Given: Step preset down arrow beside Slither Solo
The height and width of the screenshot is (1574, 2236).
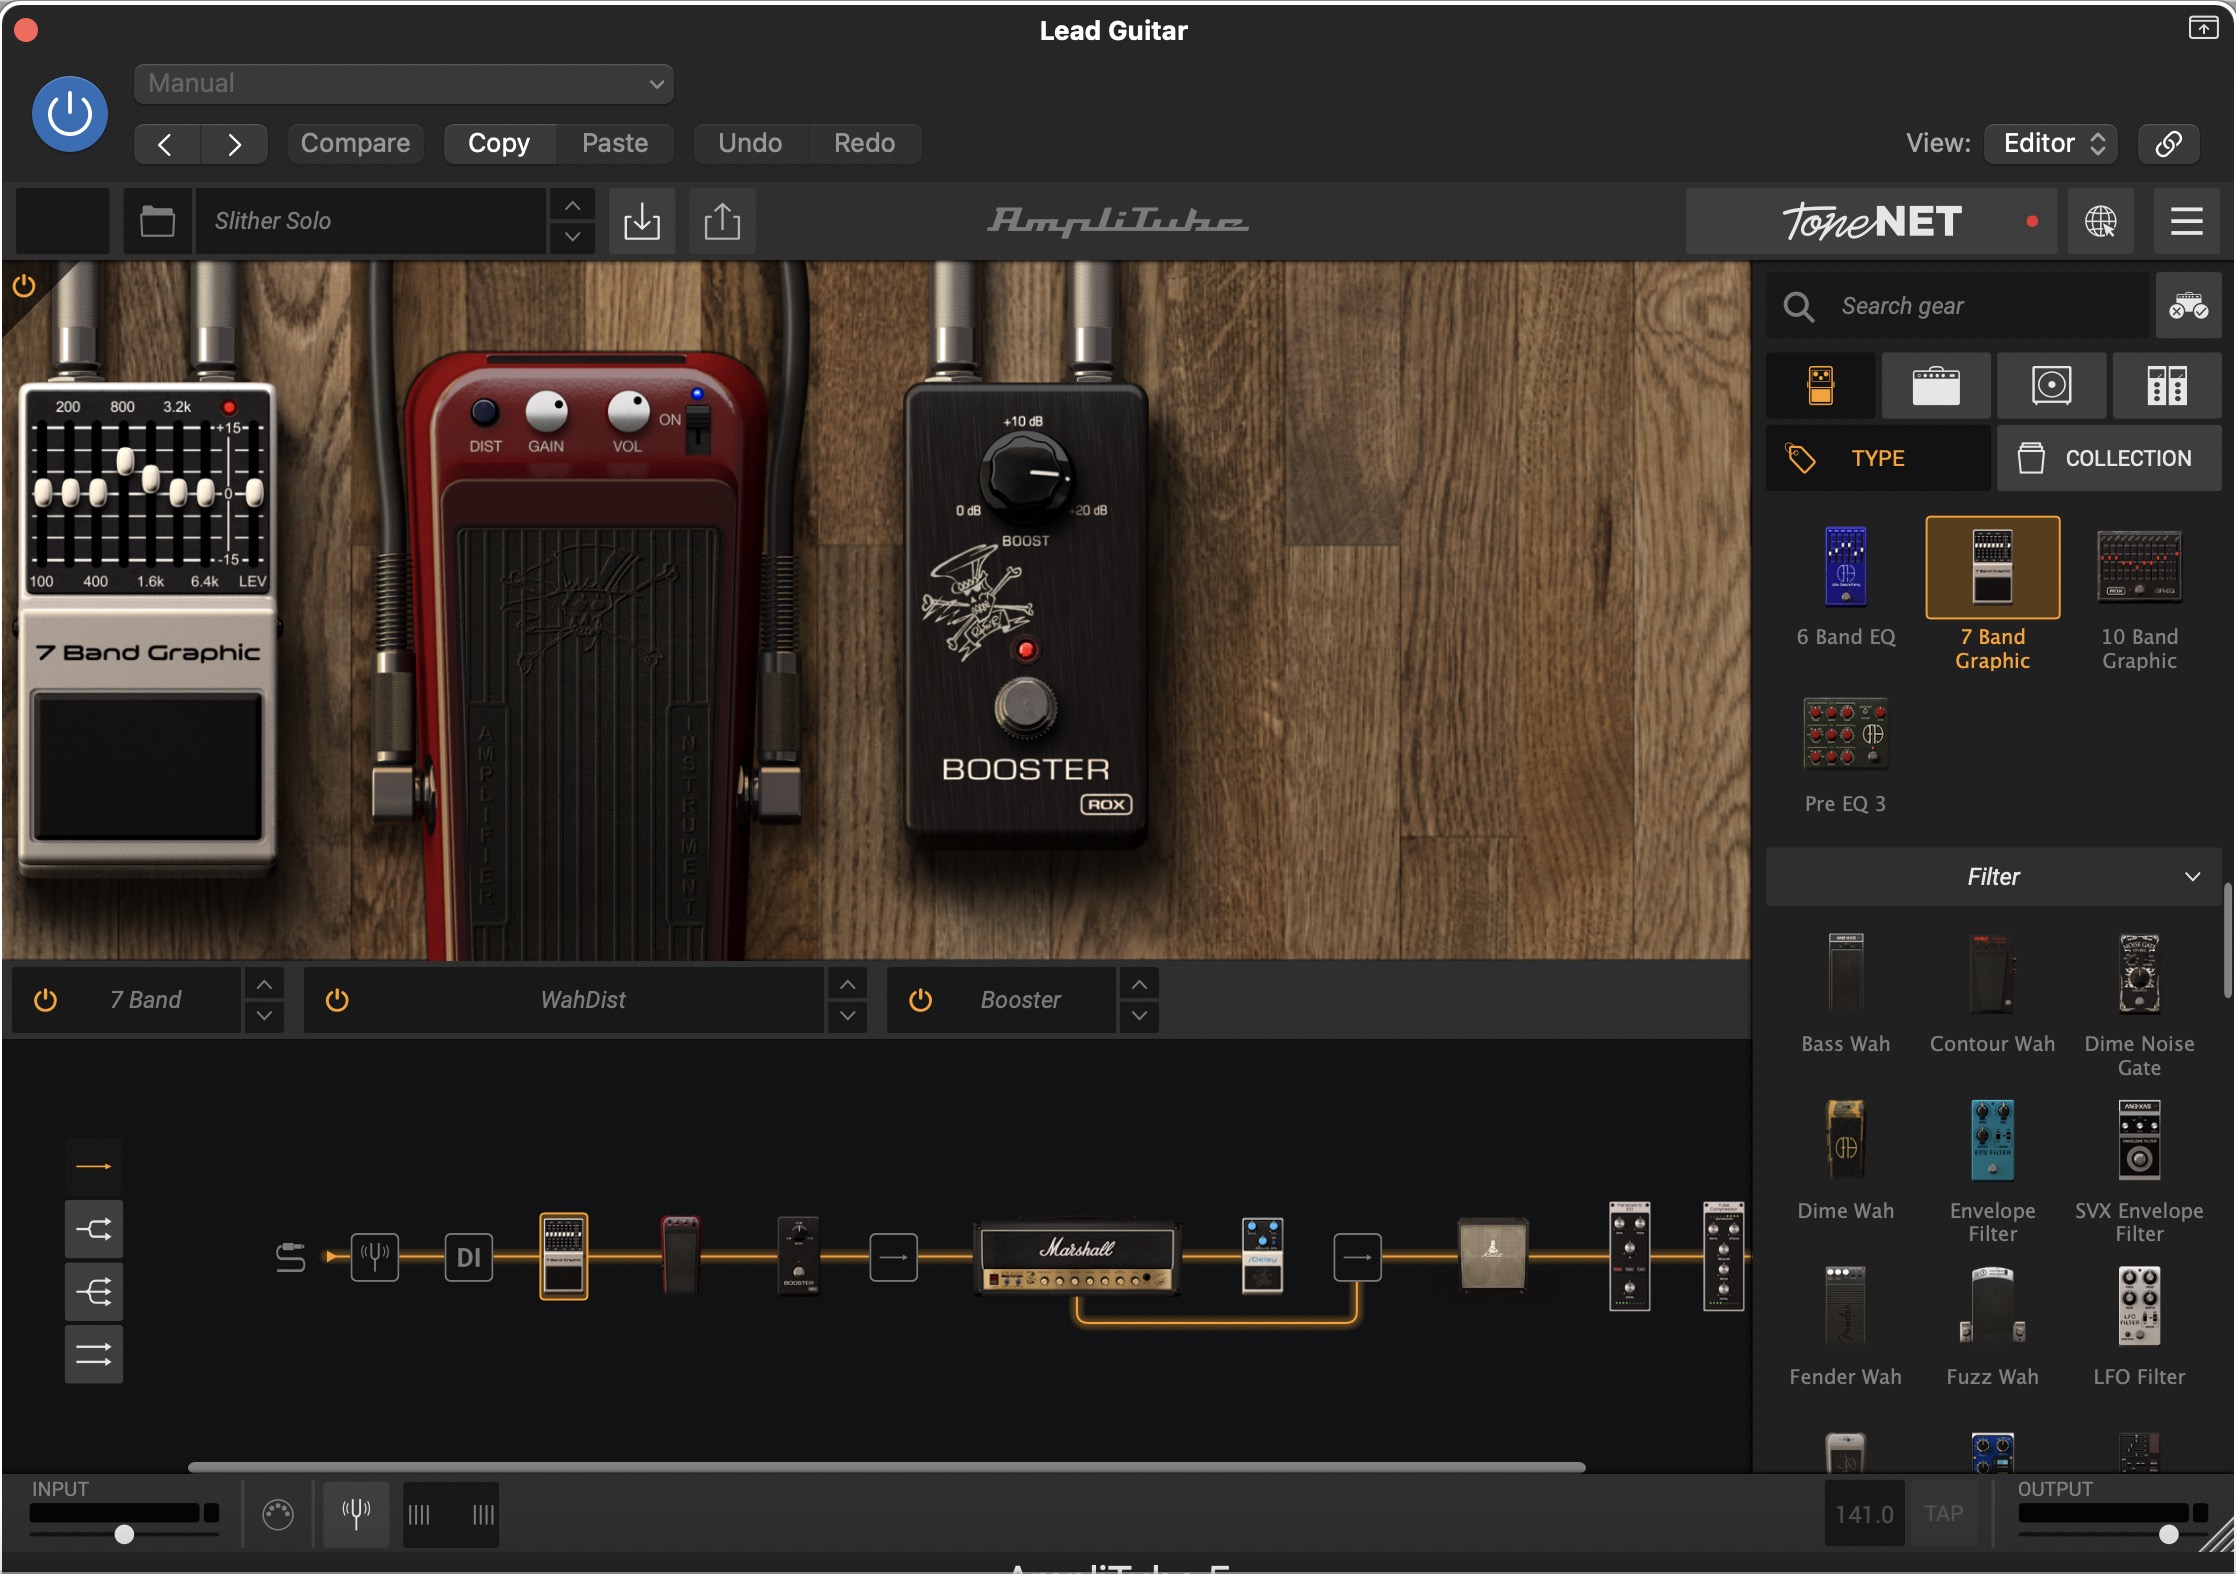Looking at the screenshot, I should coord(572,237).
